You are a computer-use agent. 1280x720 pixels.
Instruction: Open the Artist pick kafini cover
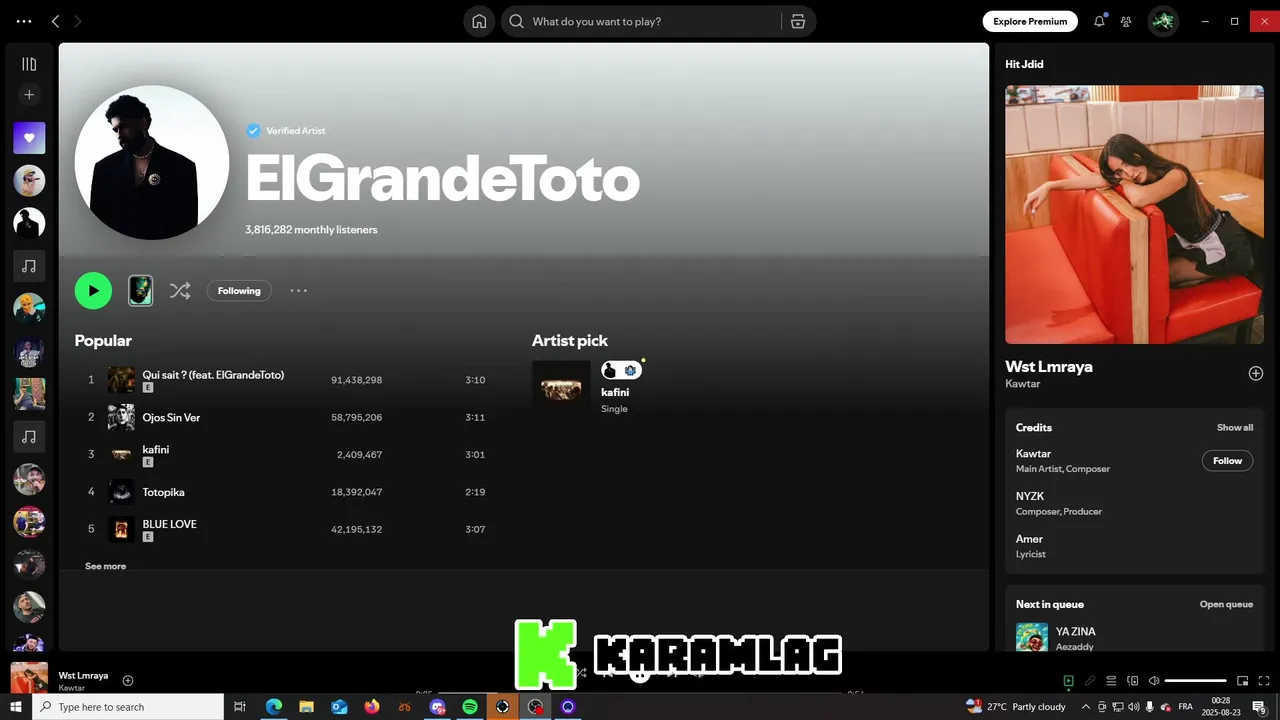pyautogui.click(x=561, y=390)
